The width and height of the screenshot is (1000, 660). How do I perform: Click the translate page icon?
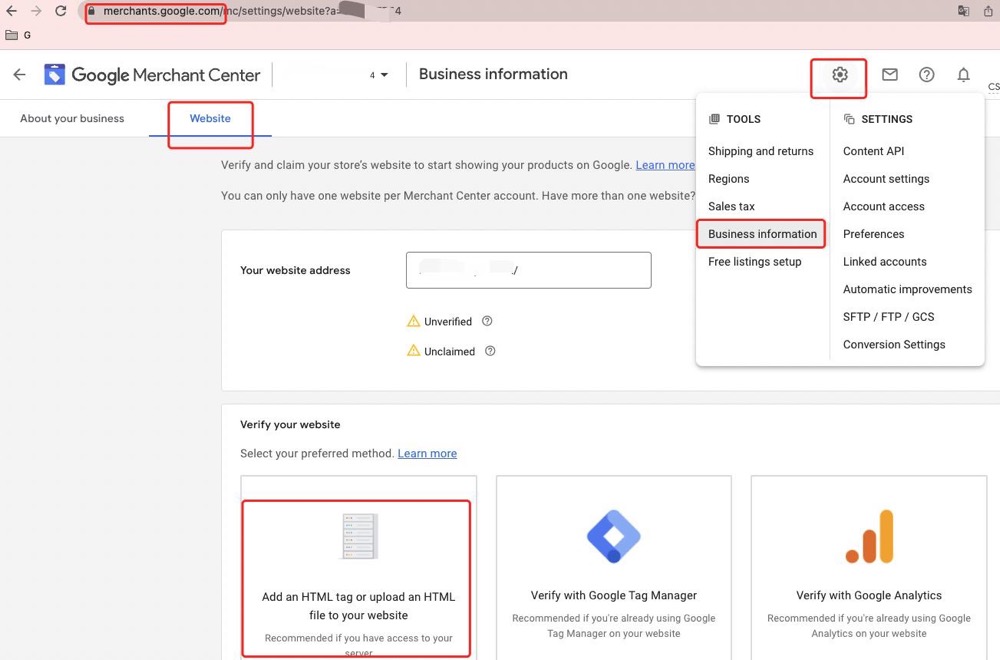click(x=963, y=11)
